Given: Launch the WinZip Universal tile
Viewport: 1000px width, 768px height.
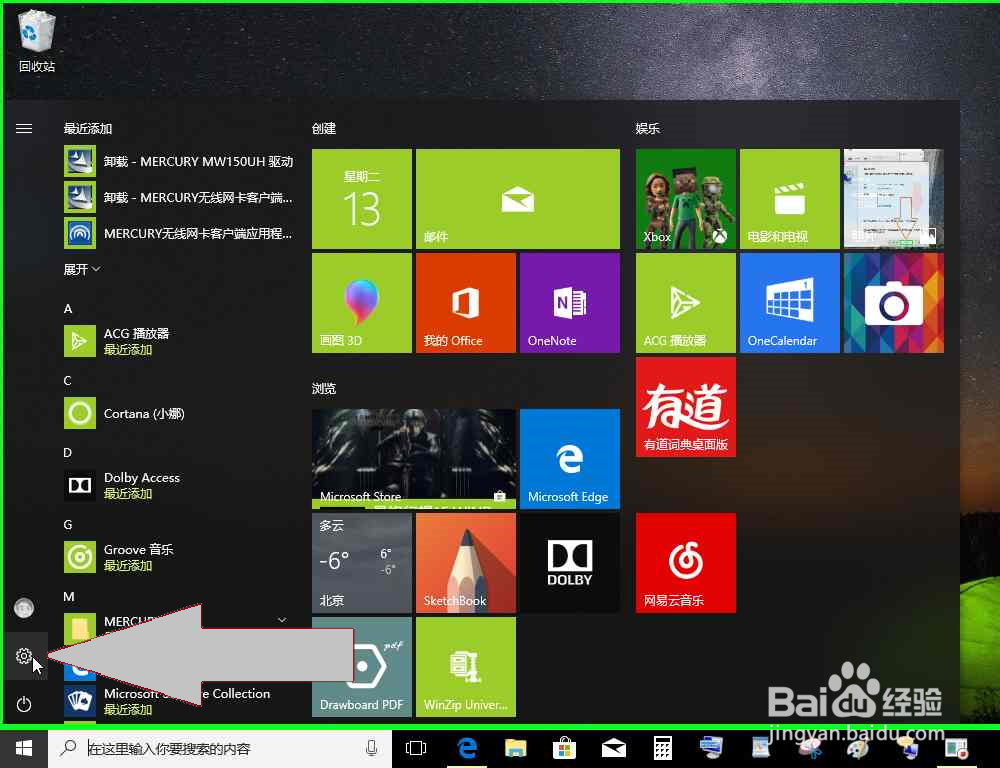Looking at the screenshot, I should [x=466, y=667].
